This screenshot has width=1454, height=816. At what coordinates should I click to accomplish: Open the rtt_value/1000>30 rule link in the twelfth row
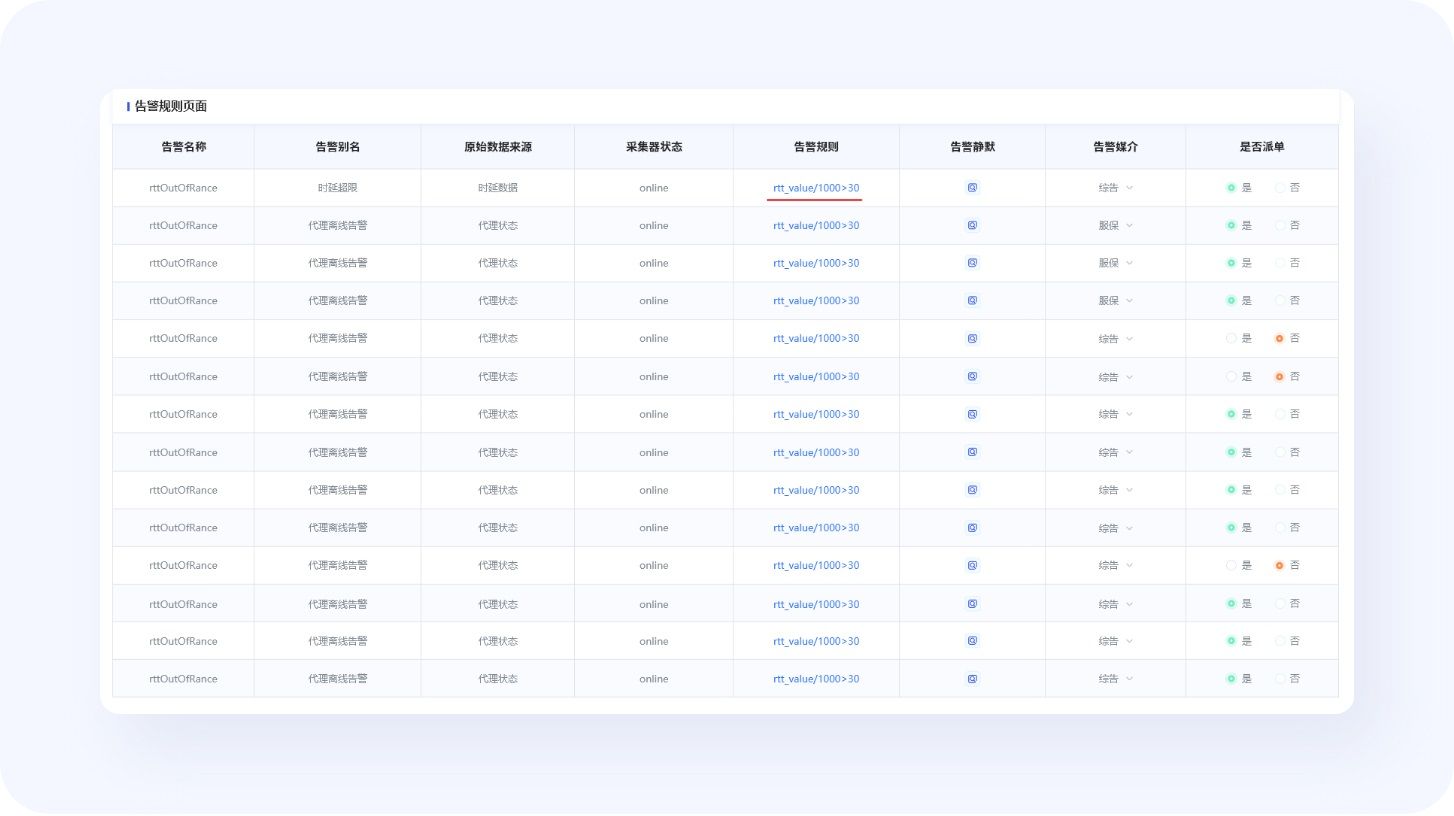[816, 604]
